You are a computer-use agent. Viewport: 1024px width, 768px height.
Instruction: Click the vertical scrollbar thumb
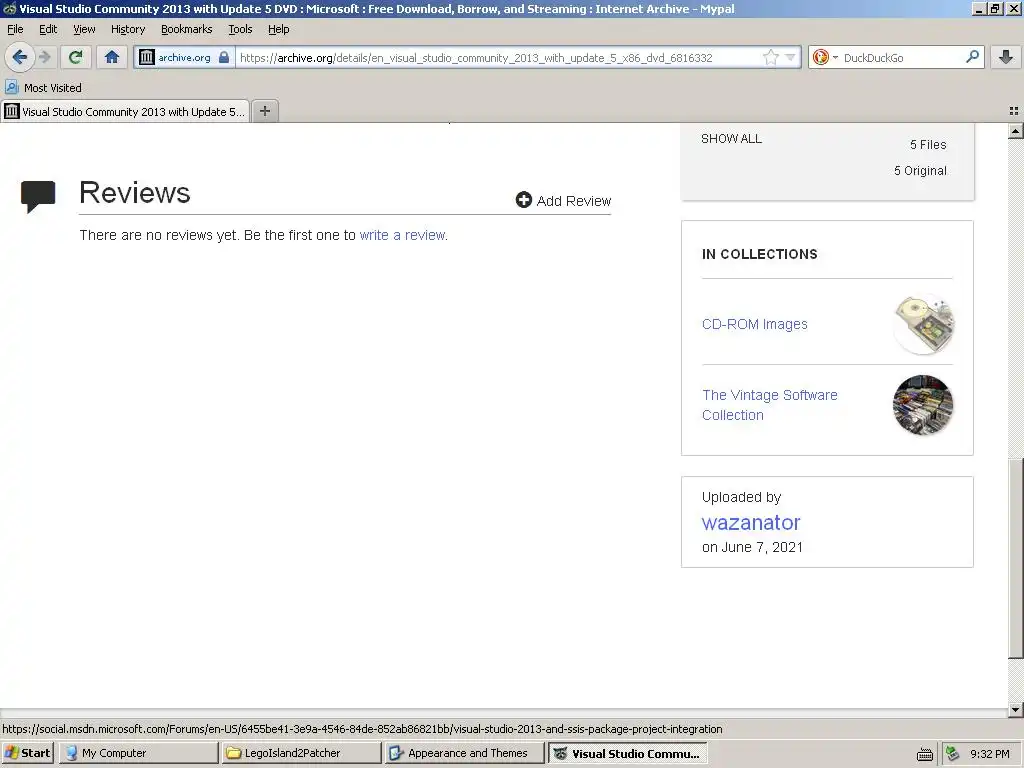click(1015, 558)
